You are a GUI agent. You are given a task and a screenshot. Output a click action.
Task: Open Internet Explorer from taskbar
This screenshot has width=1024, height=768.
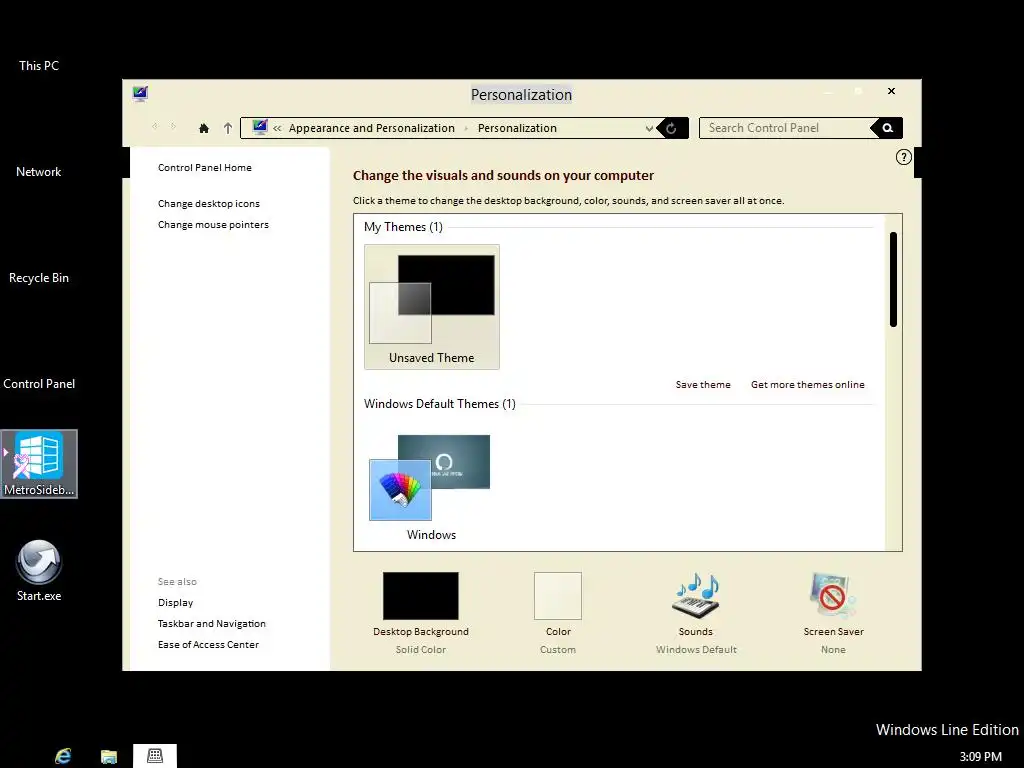point(63,756)
